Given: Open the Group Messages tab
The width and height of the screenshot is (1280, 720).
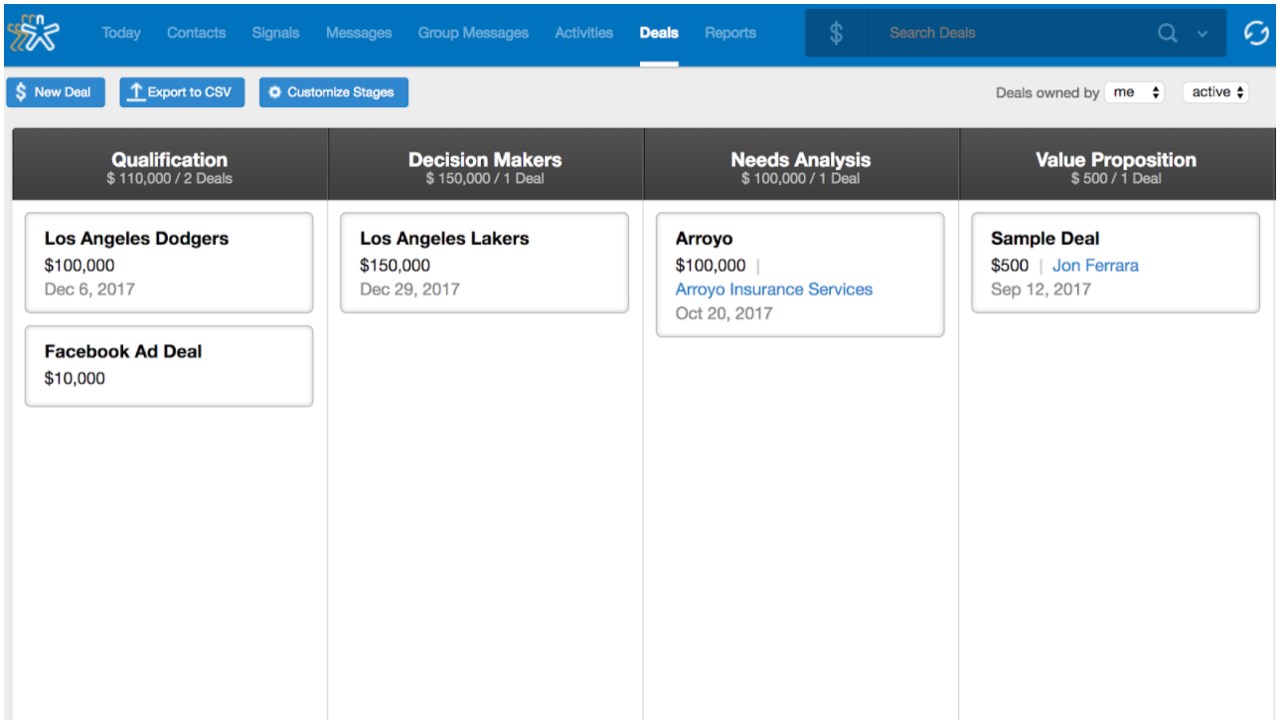Looking at the screenshot, I should [473, 33].
